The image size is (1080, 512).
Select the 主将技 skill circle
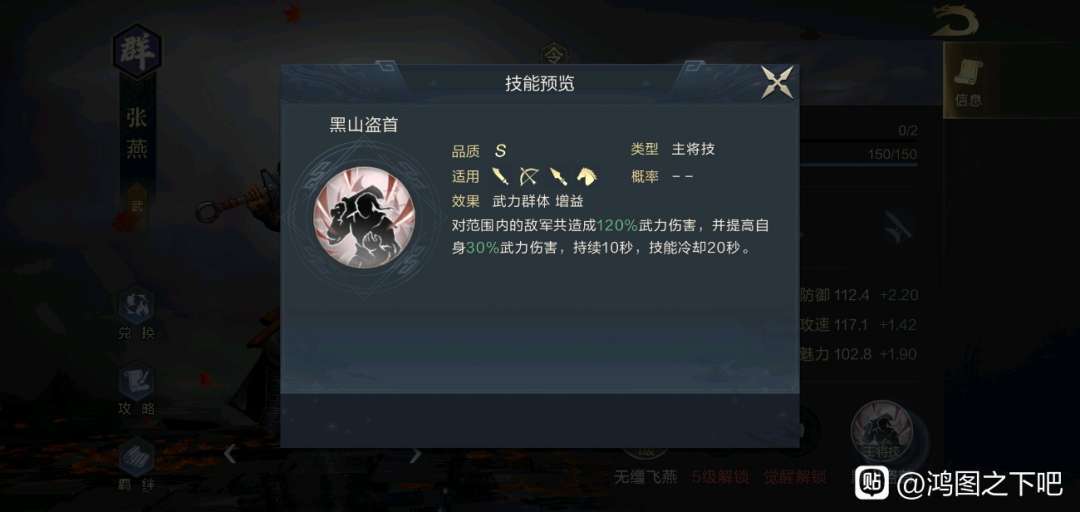(x=882, y=433)
